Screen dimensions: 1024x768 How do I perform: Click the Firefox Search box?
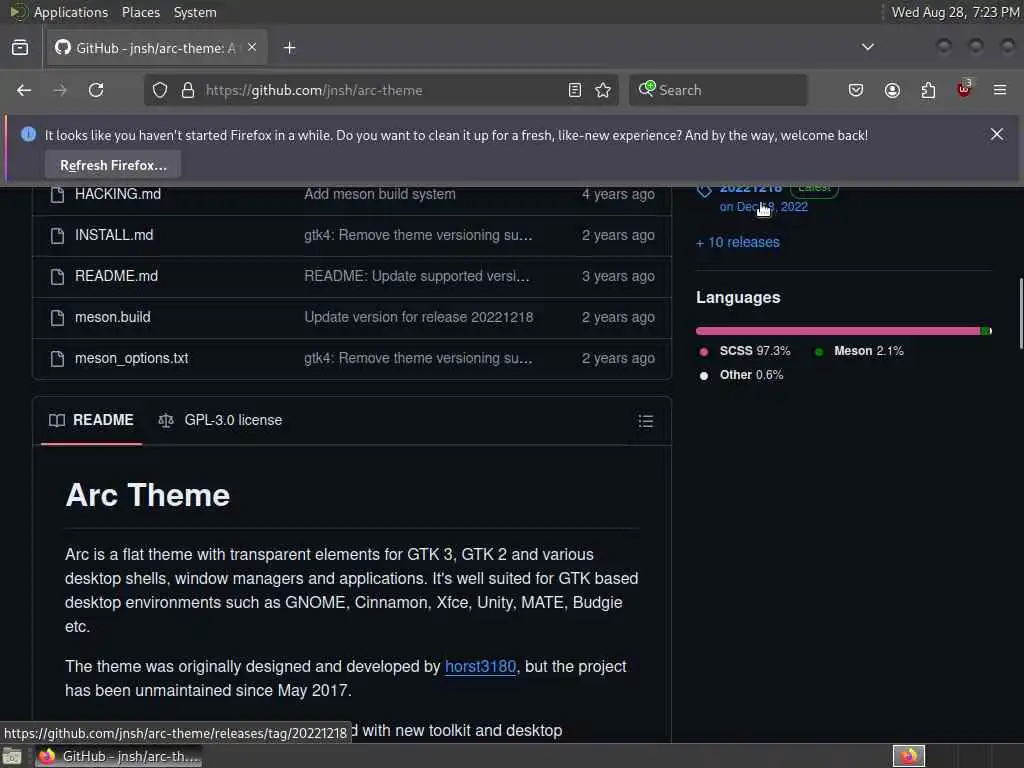[x=718, y=90]
